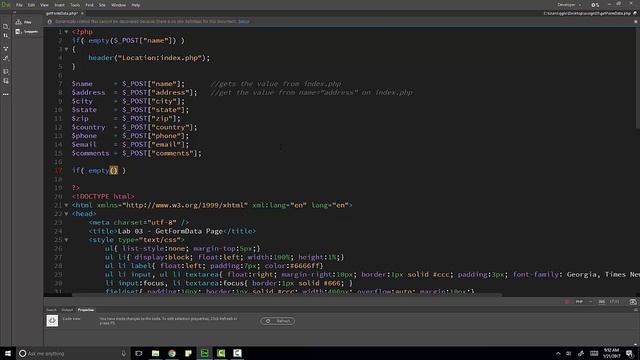
Task: Click the Dreamweaver taskbar icon
Action: [204, 353]
